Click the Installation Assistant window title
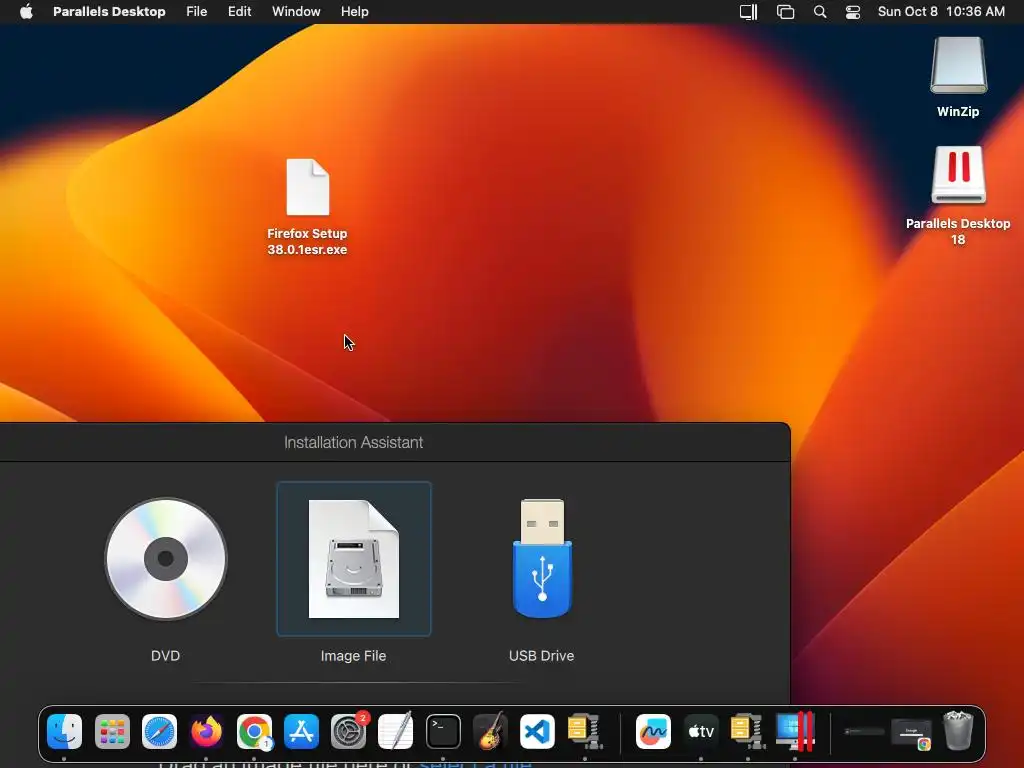 (x=353, y=442)
